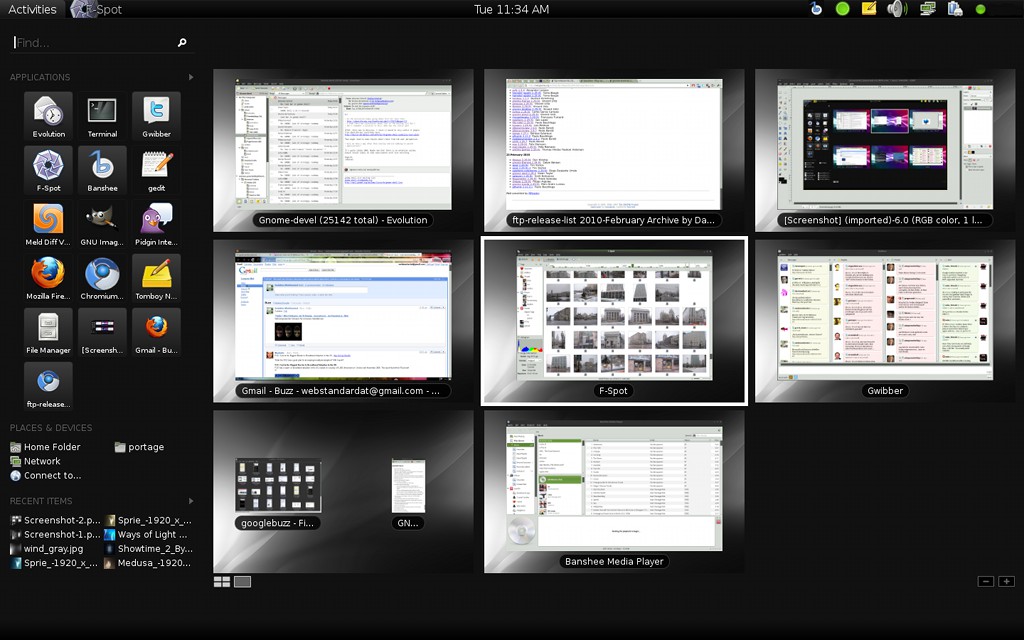
Task: Open the F-Spot application menu in top panel
Action: pyautogui.click(x=96, y=9)
